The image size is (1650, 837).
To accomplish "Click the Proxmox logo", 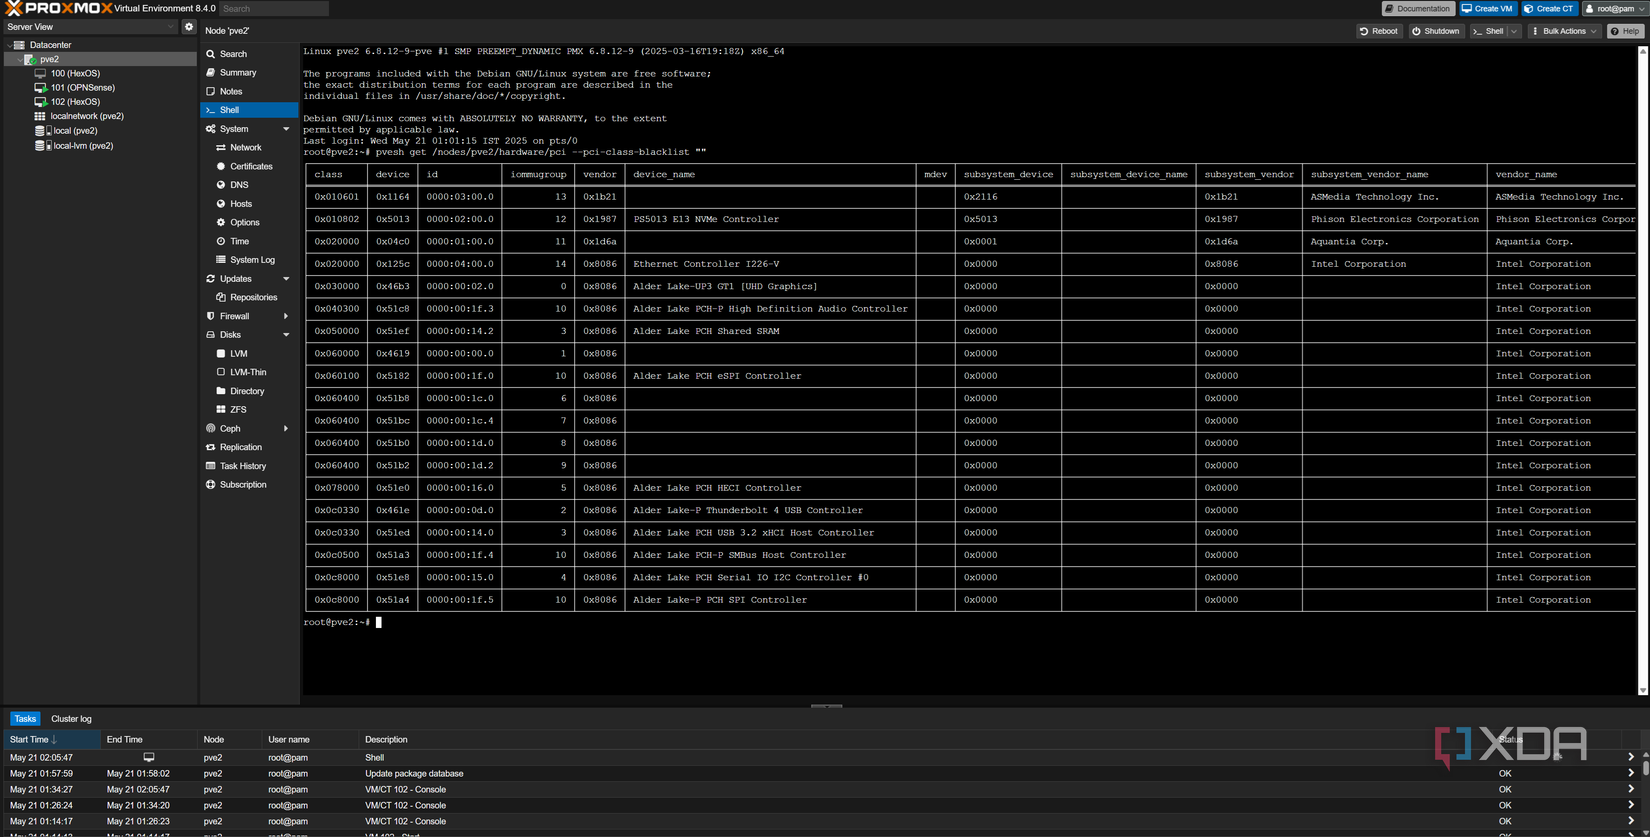I will [x=59, y=8].
